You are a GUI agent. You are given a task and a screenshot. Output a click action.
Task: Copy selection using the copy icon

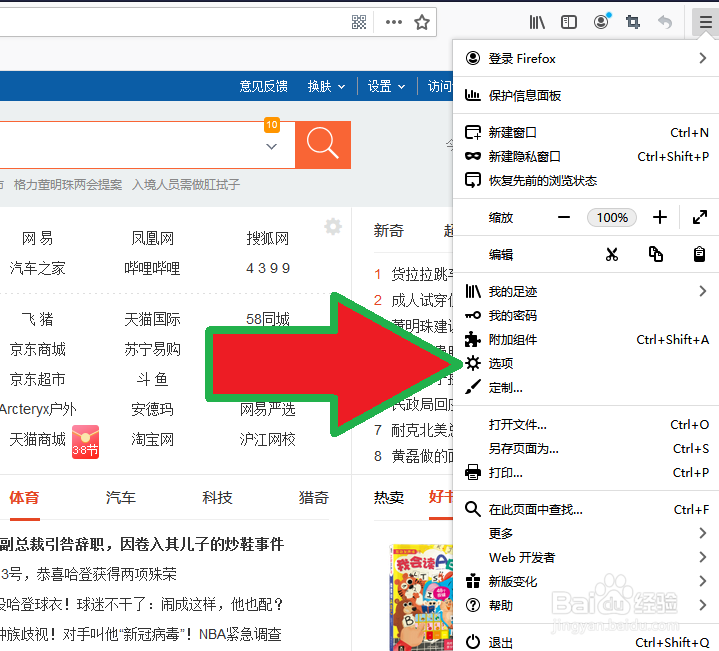[656, 254]
